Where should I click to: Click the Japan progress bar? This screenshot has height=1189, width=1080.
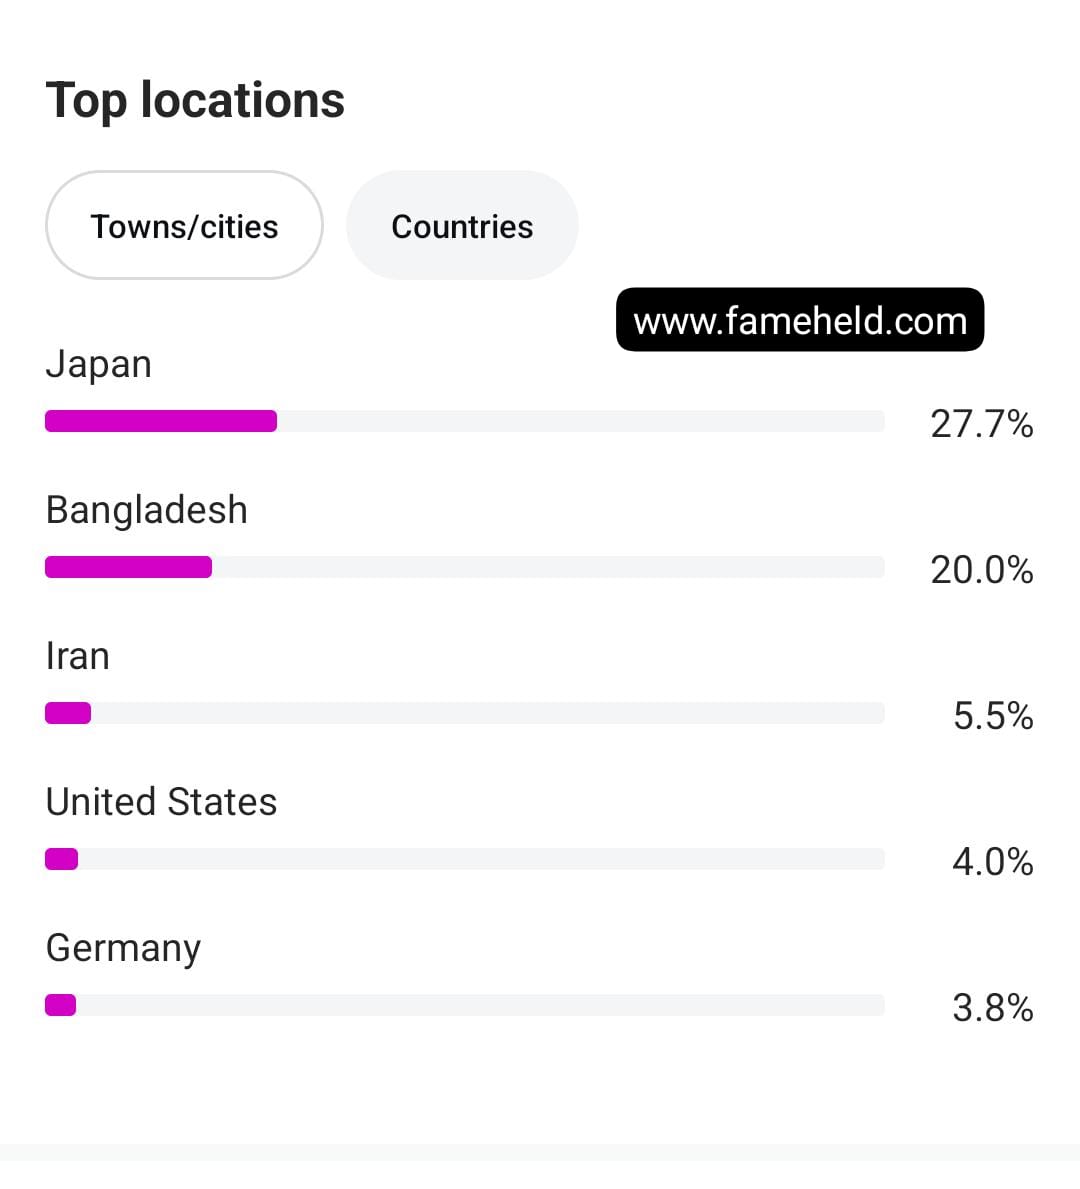465,421
